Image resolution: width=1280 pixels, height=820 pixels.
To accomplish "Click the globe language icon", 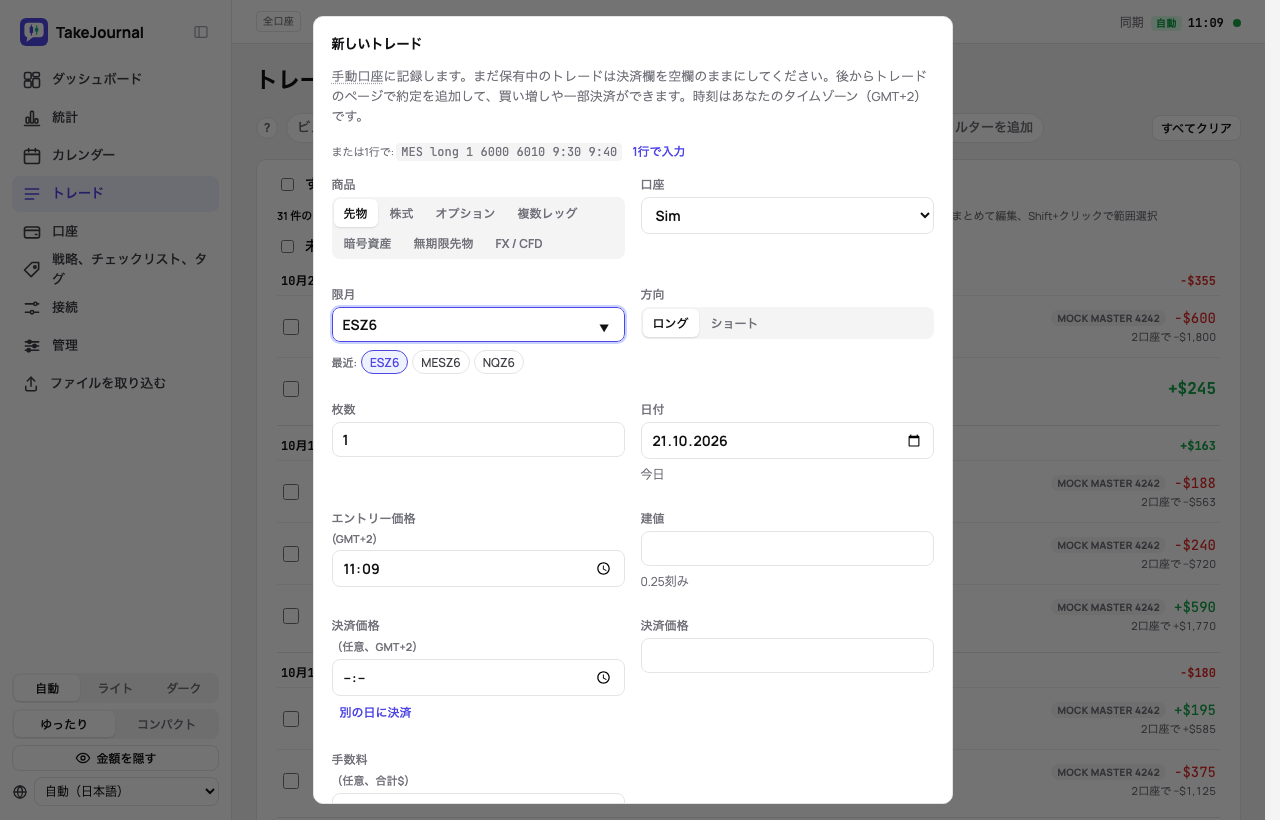I will 20,792.
